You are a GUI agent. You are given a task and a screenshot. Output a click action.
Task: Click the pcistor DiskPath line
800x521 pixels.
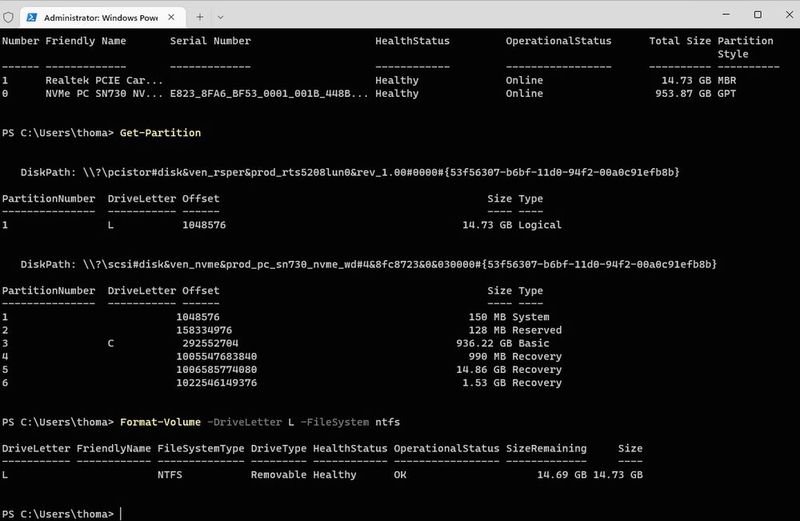pos(350,172)
